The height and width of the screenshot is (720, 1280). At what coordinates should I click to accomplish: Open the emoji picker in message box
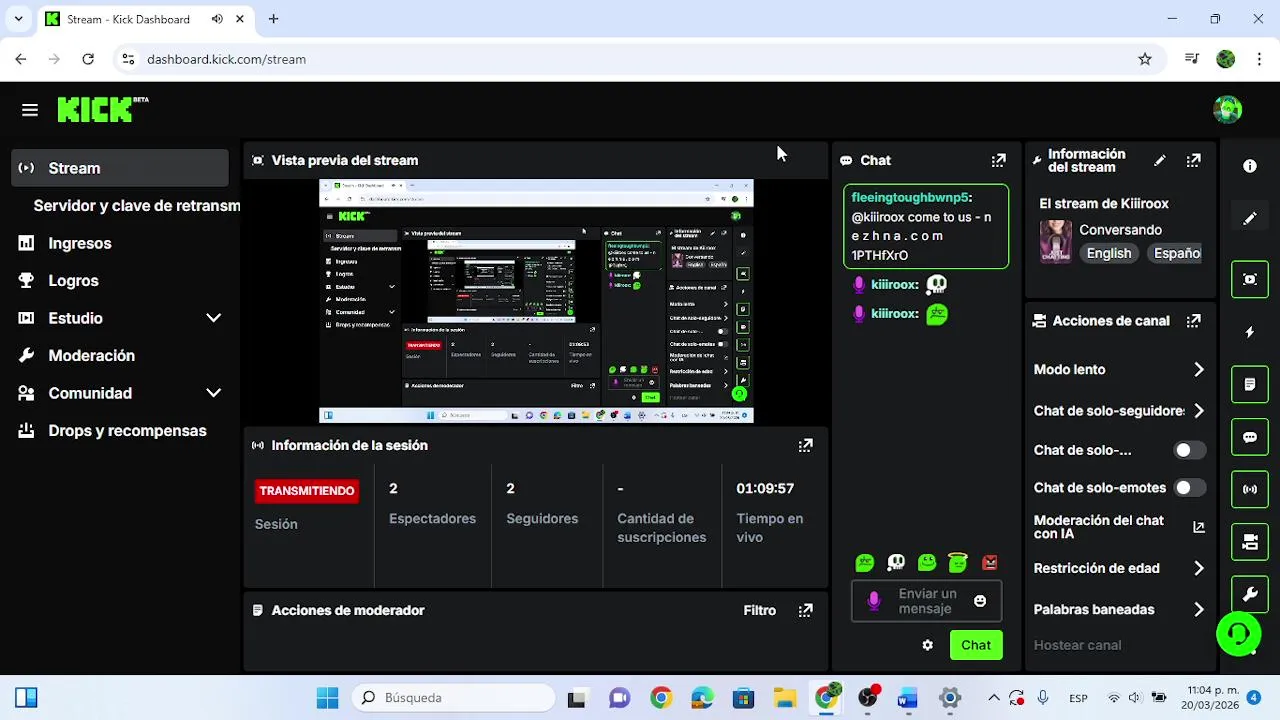[x=980, y=601]
